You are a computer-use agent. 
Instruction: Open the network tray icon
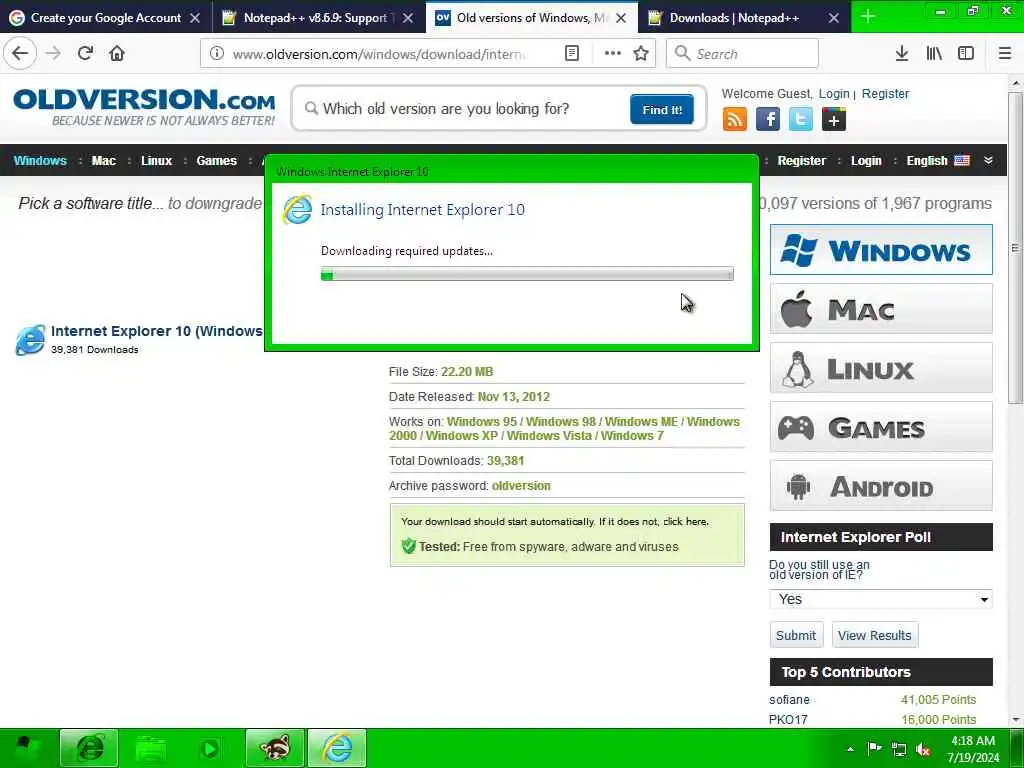[899, 750]
